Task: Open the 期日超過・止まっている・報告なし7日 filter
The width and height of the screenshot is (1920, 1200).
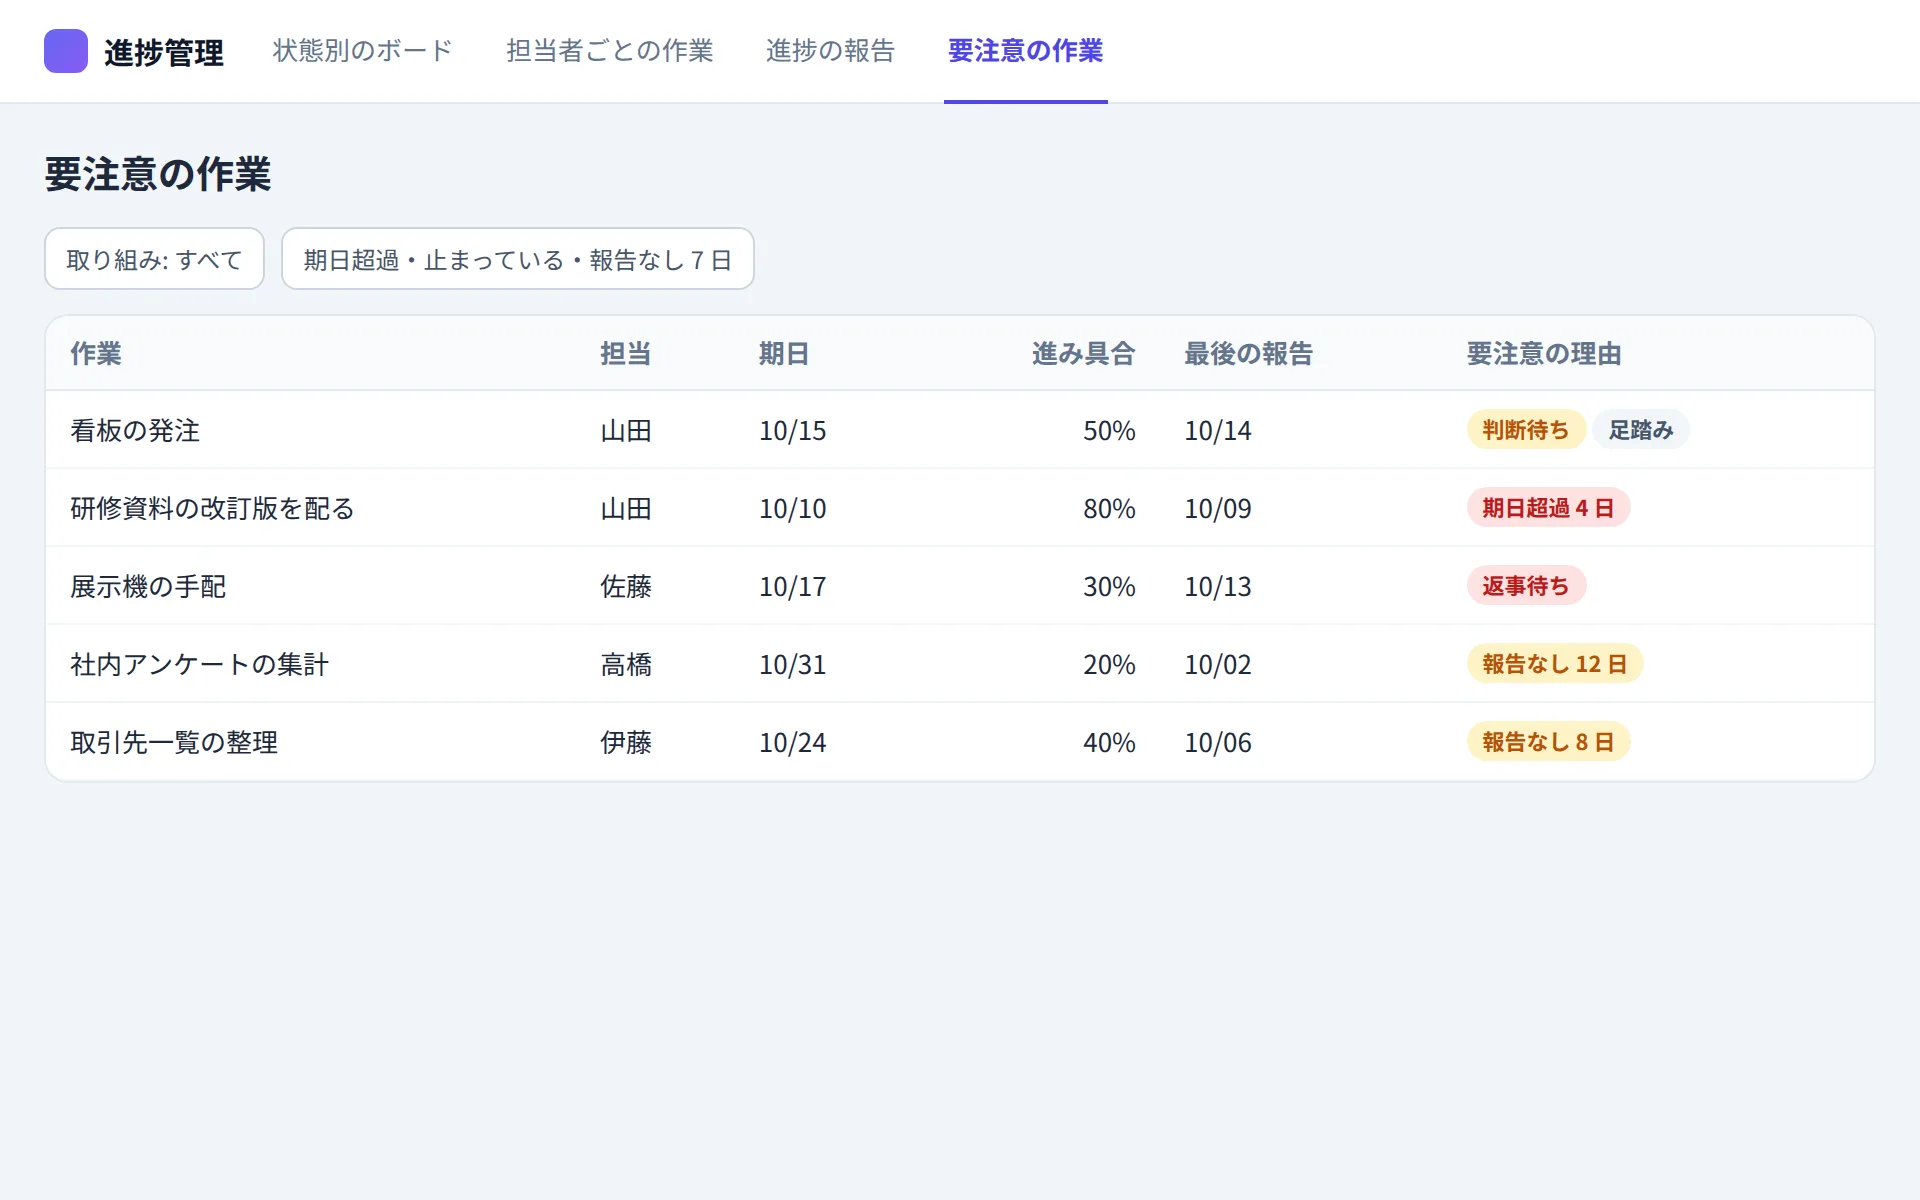Action: pyautogui.click(x=517, y=259)
